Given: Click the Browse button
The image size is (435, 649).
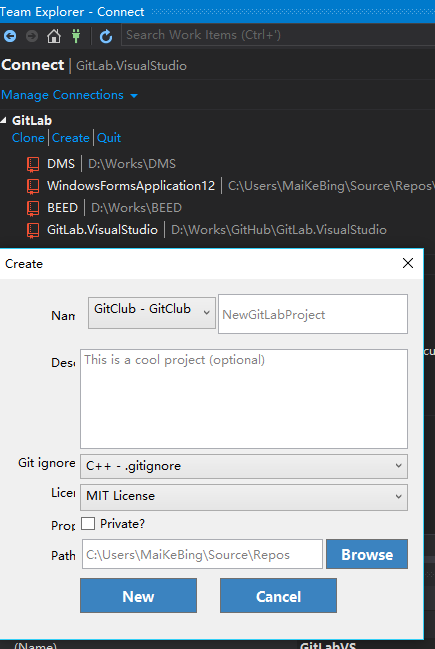Looking at the screenshot, I should (367, 554).
